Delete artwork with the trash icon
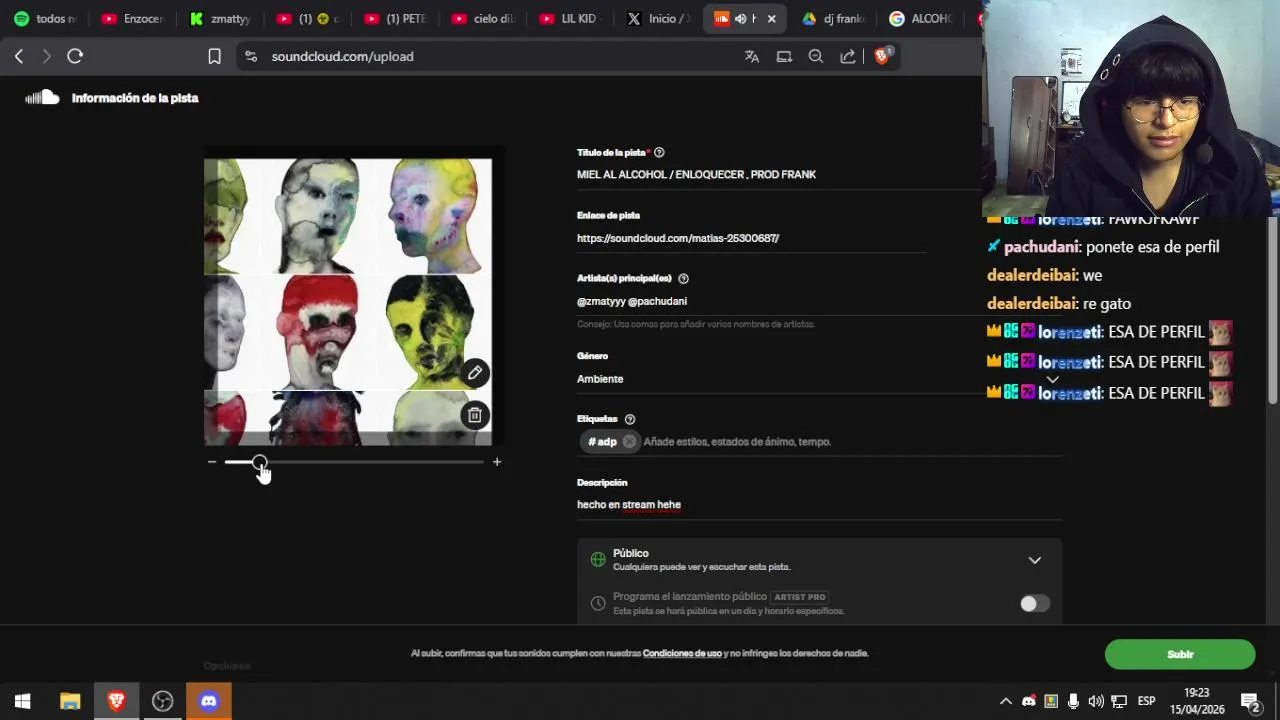1280x720 pixels. coord(475,415)
